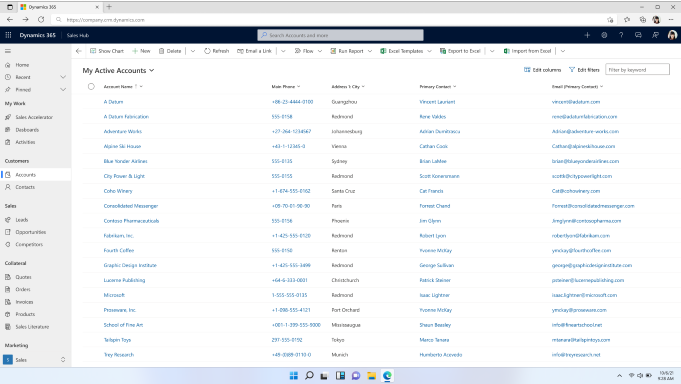Expand Excel Templates chevron
This screenshot has height=384, width=681.
click(x=430, y=51)
